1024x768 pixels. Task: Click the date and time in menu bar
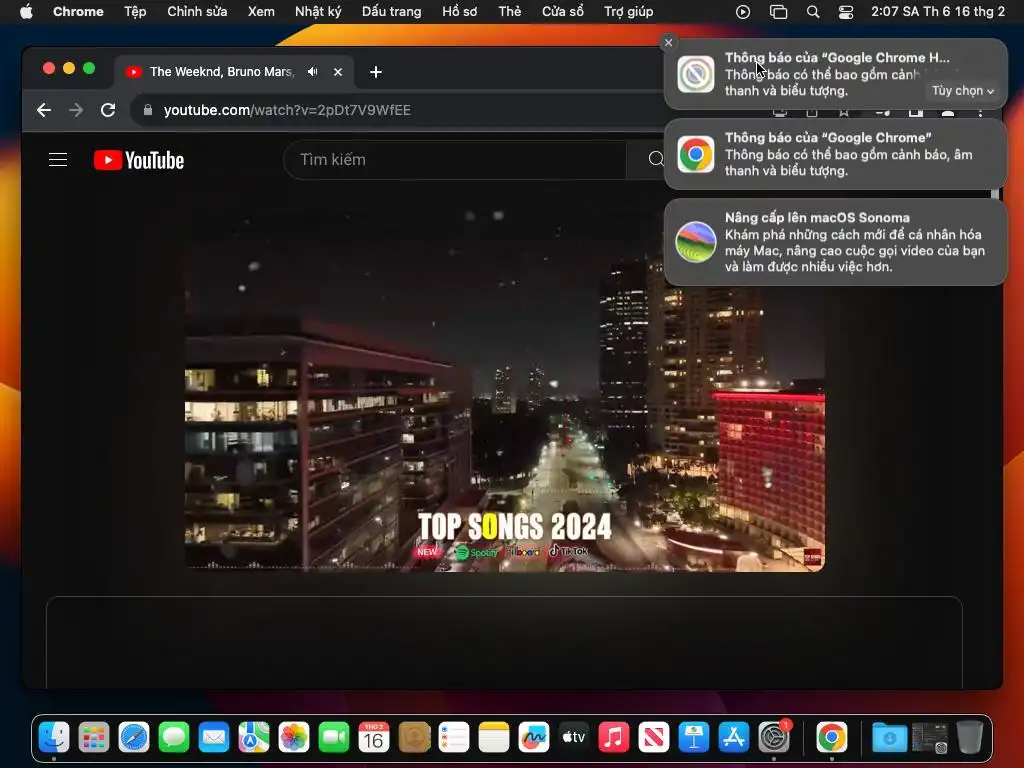click(938, 12)
